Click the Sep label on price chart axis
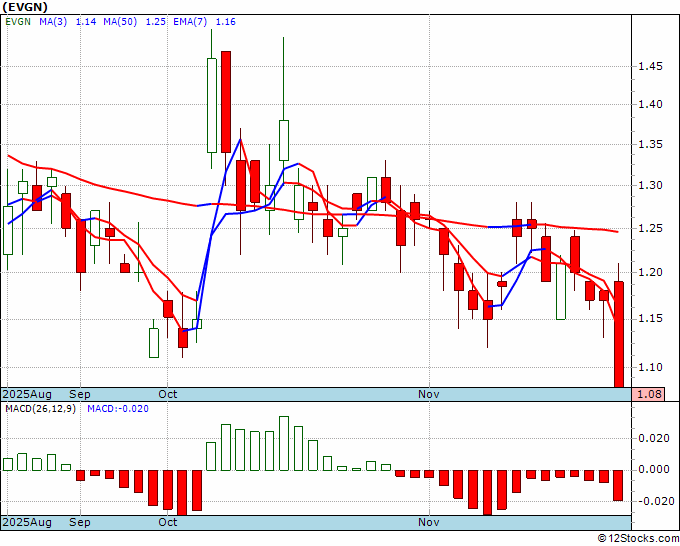The image size is (680, 546). tap(80, 394)
